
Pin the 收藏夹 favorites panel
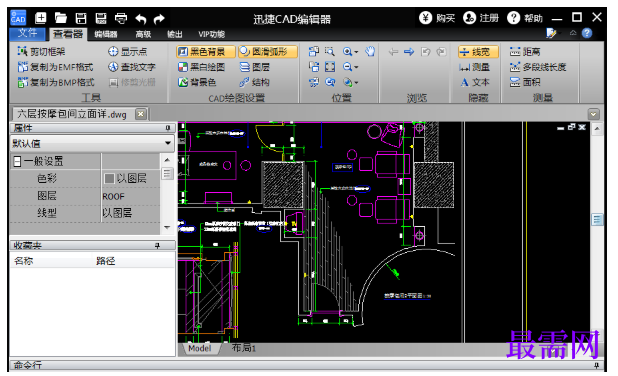coord(157,246)
